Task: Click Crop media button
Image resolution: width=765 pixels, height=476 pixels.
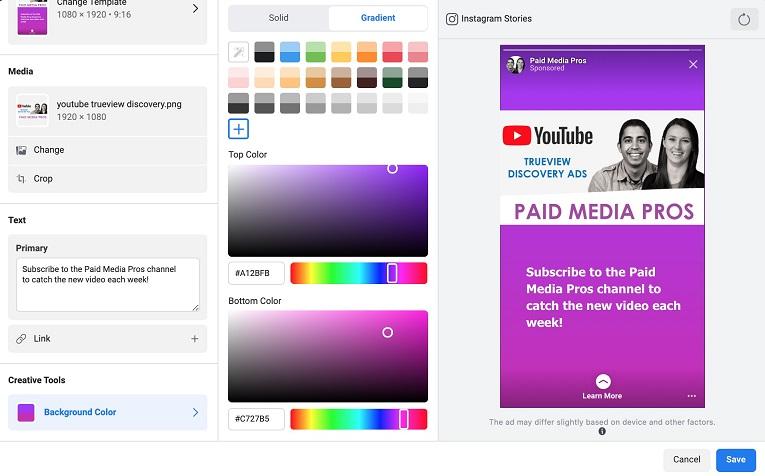Action: (x=107, y=179)
